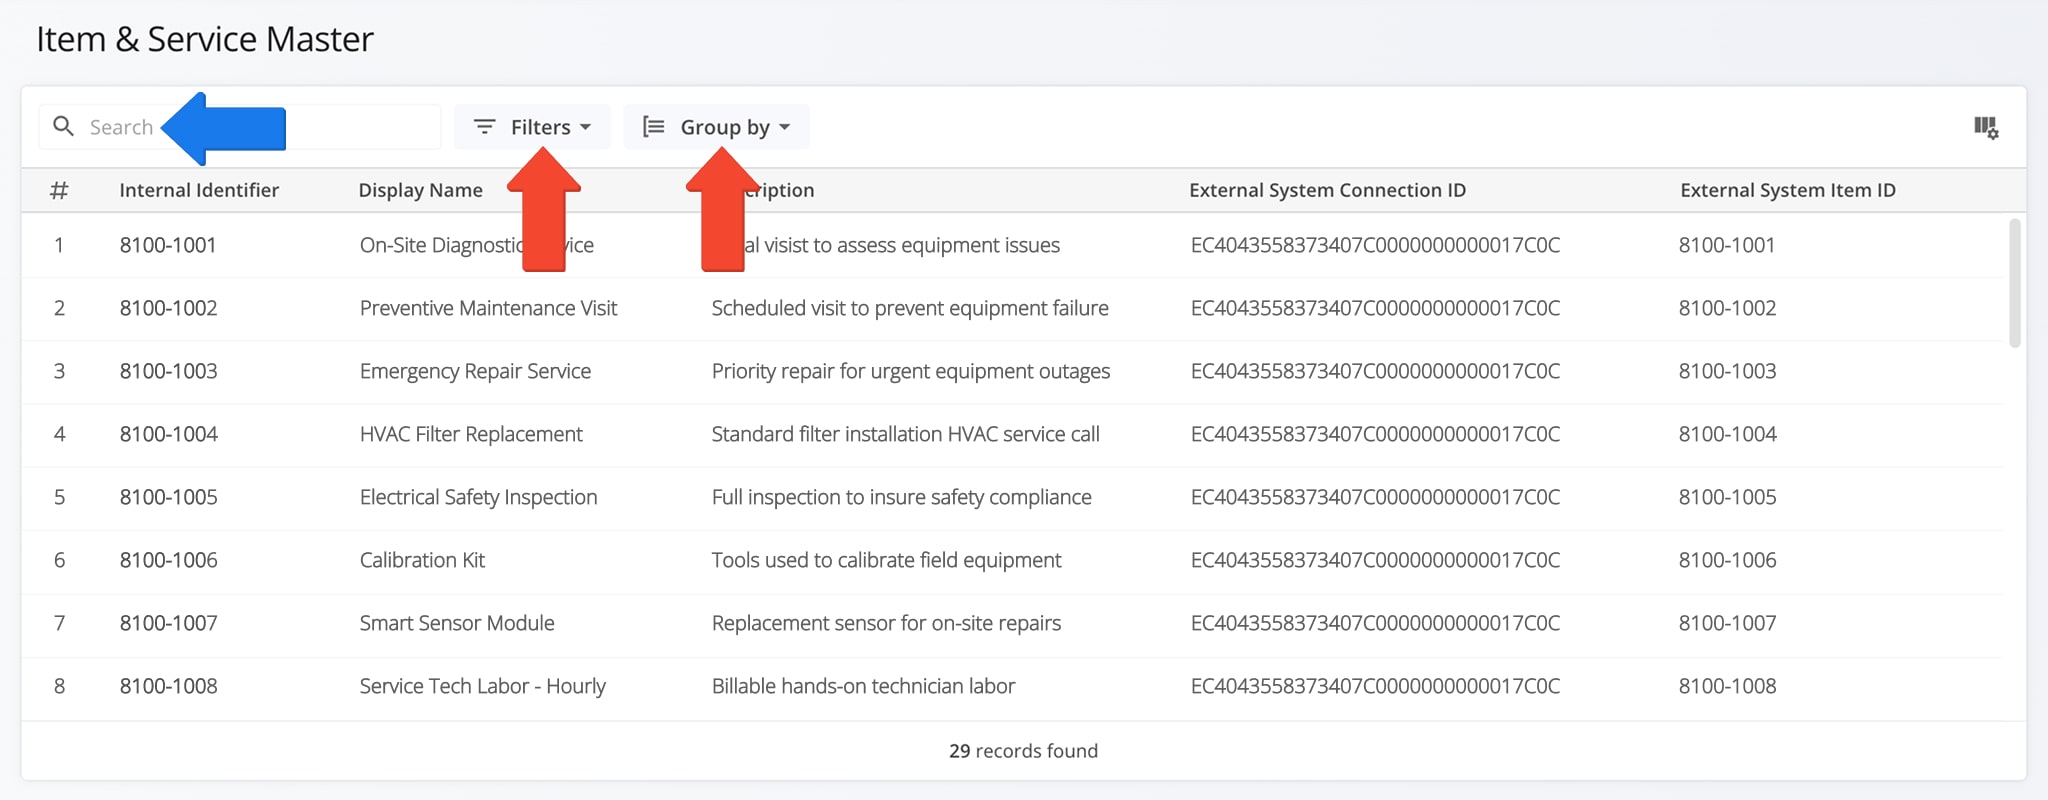This screenshot has width=2048, height=800.
Task: Click the Display Name column header
Action: click(x=420, y=190)
